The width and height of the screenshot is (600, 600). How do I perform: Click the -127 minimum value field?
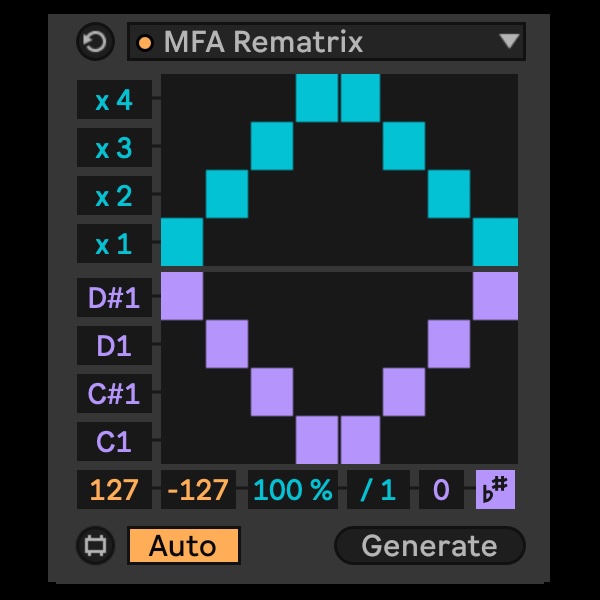(x=198, y=490)
